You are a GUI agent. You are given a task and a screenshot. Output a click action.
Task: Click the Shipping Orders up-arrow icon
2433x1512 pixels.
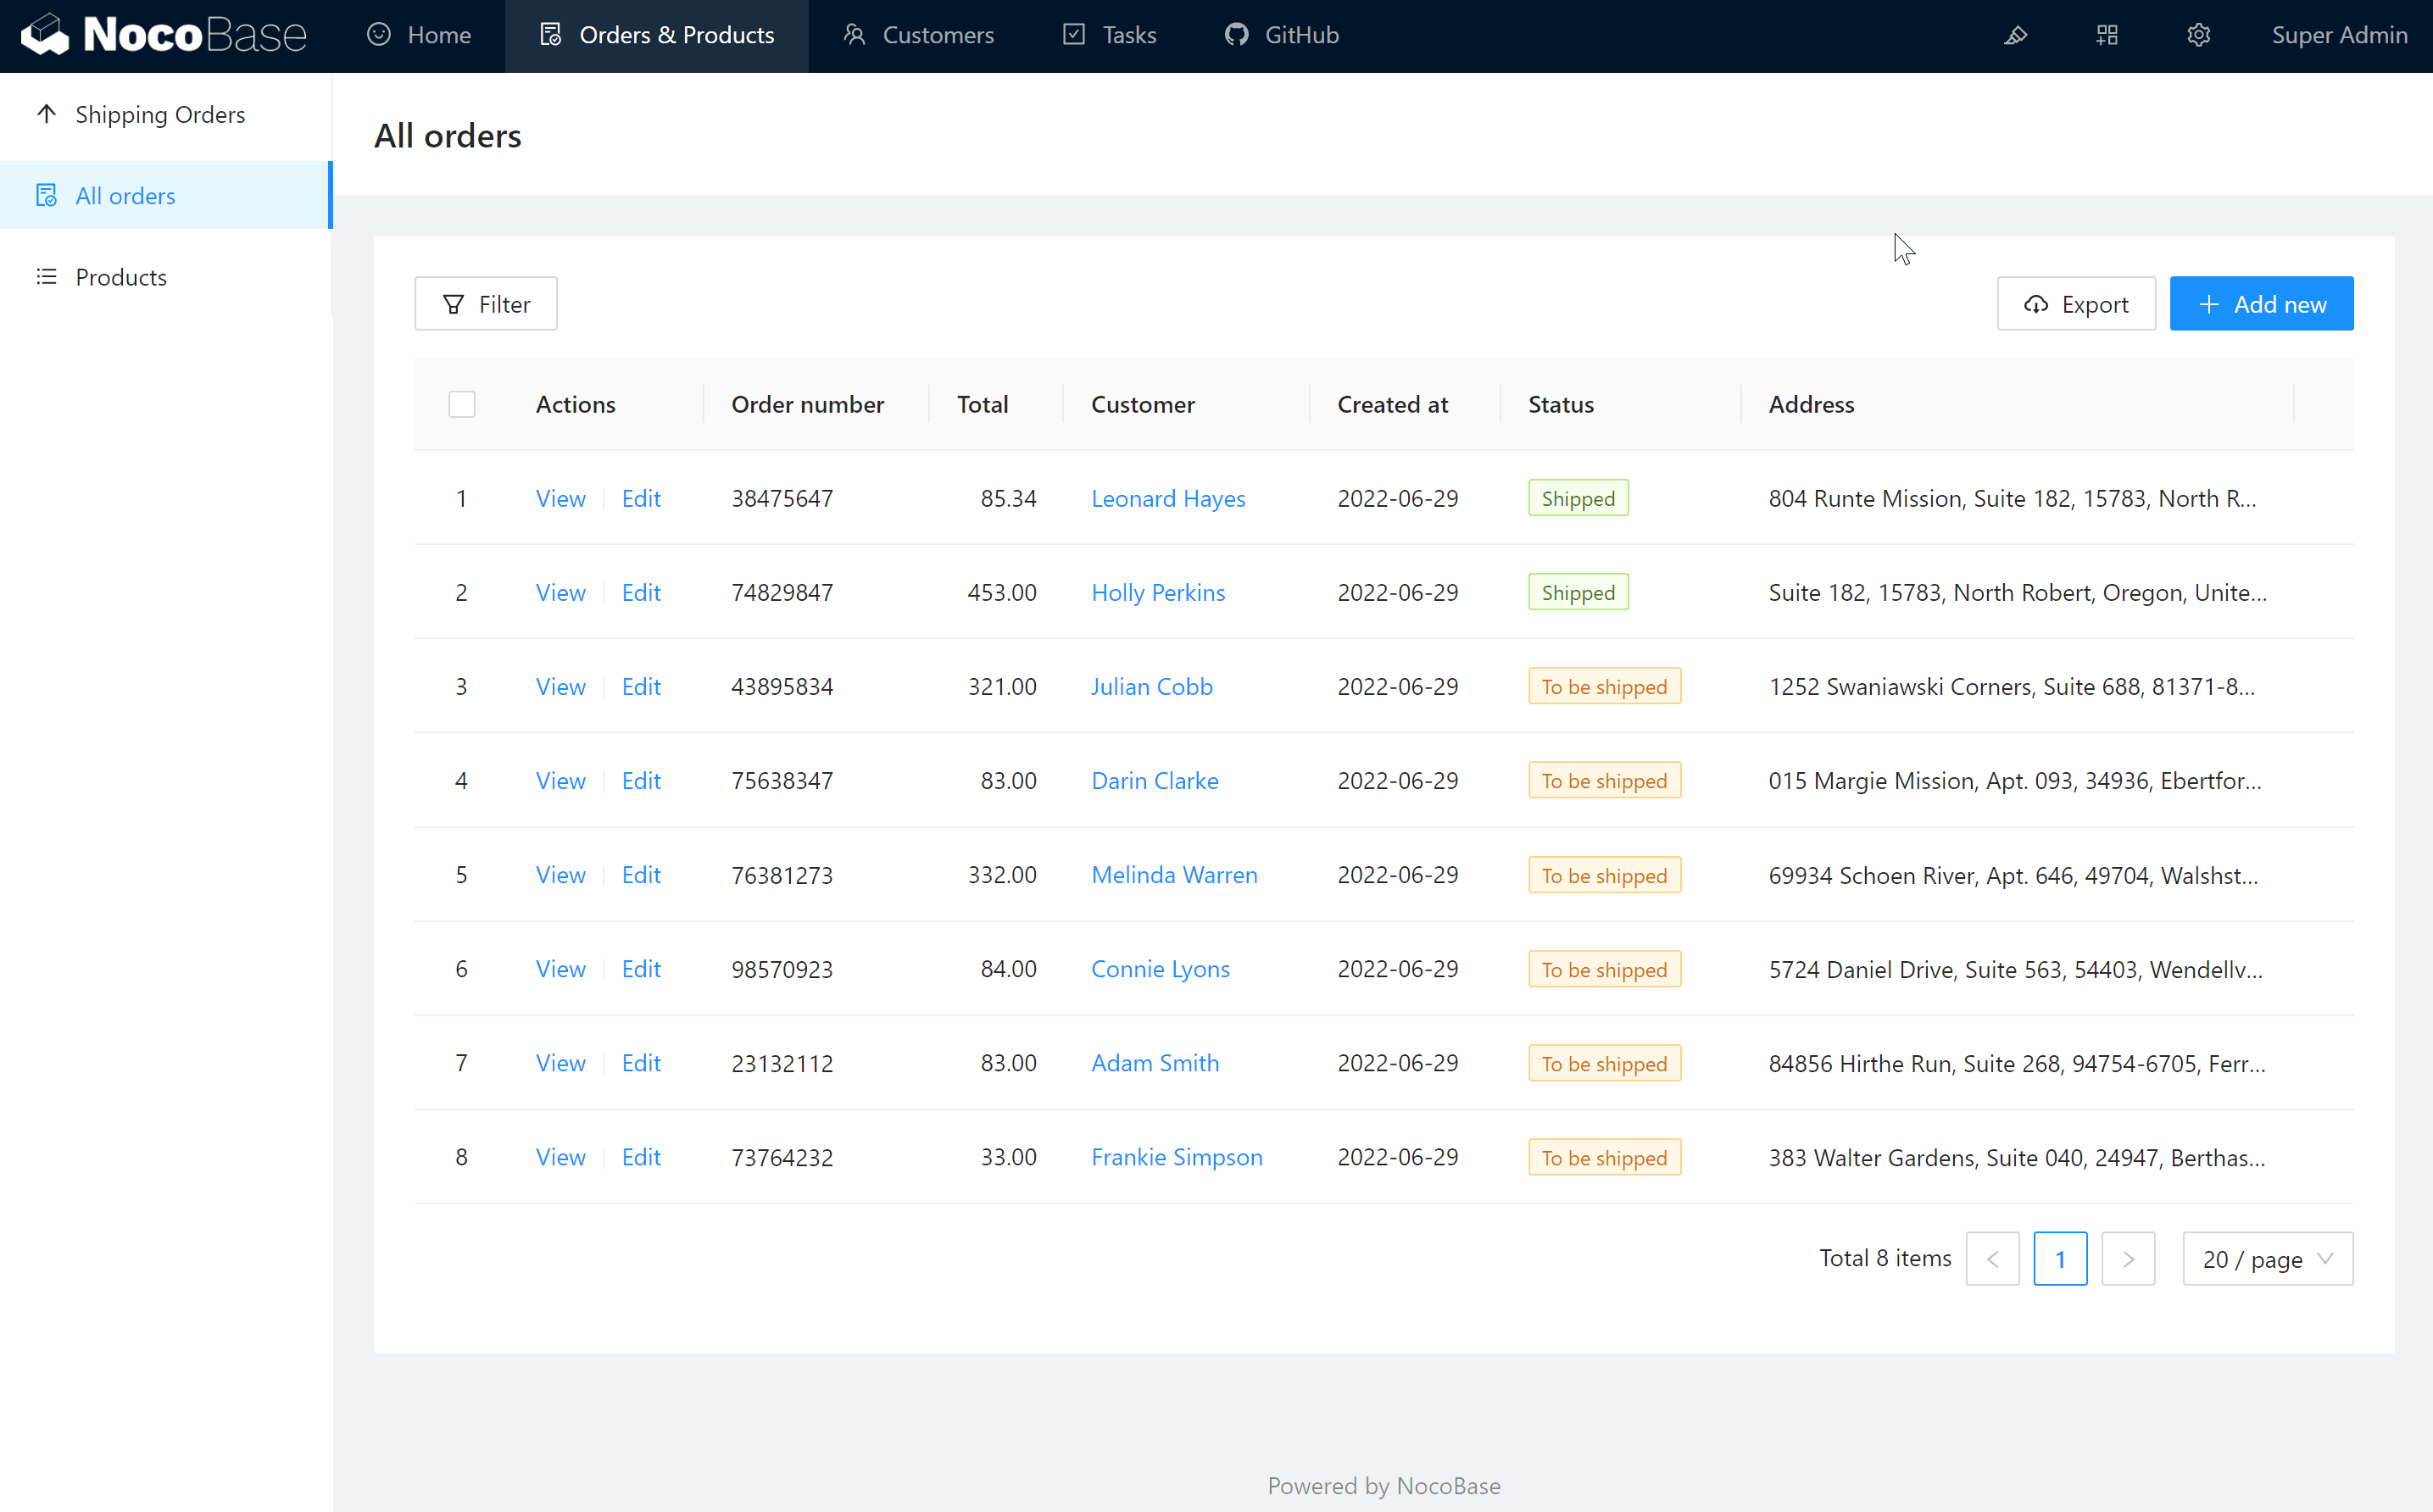point(46,114)
